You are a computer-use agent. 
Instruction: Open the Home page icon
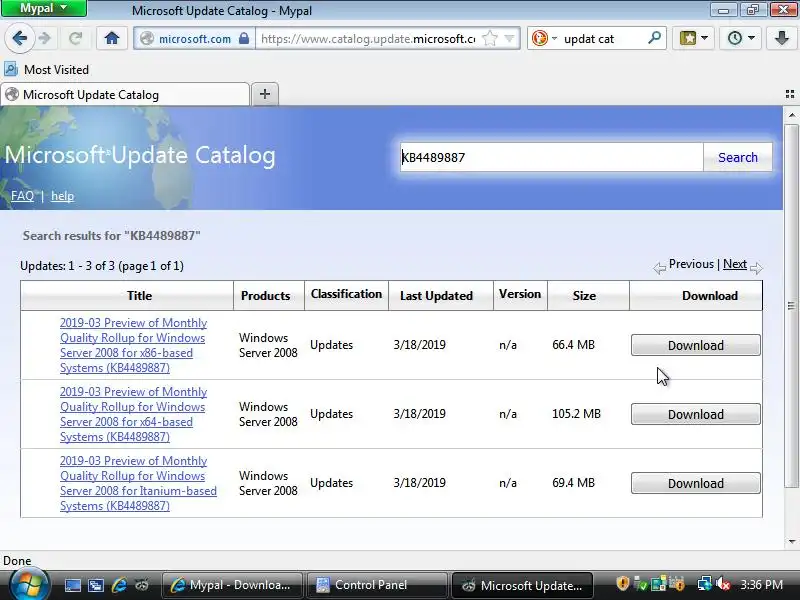(112, 38)
